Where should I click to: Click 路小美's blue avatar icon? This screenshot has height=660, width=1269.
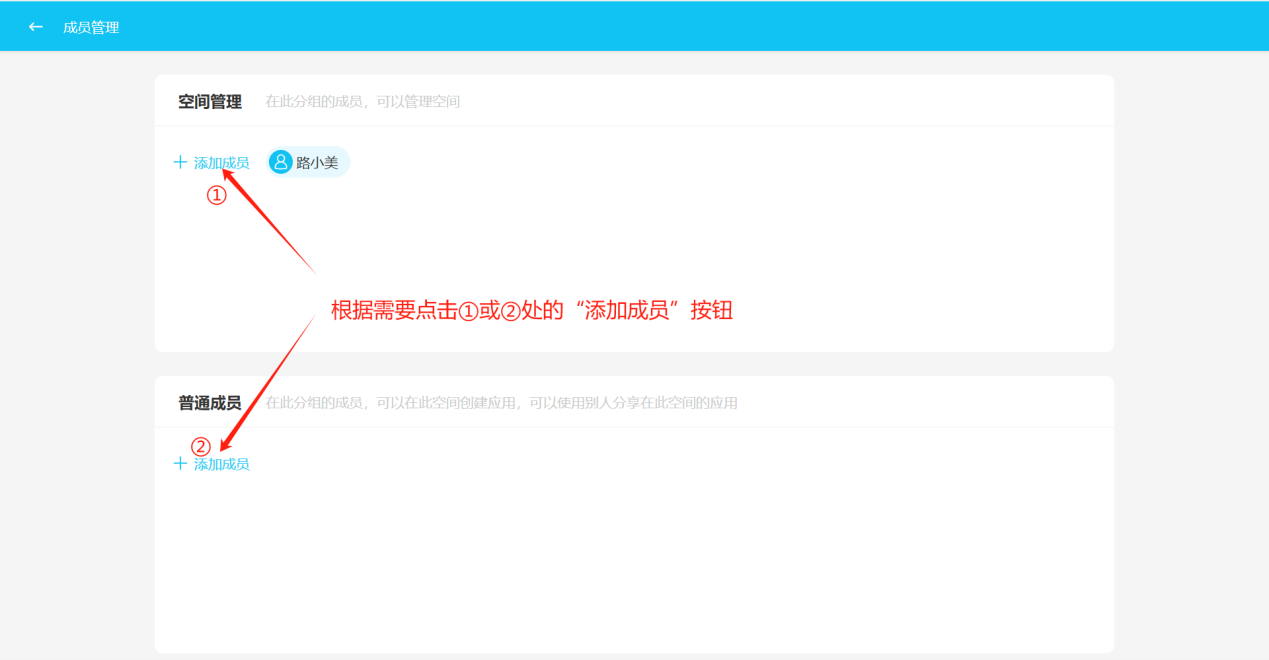point(281,162)
